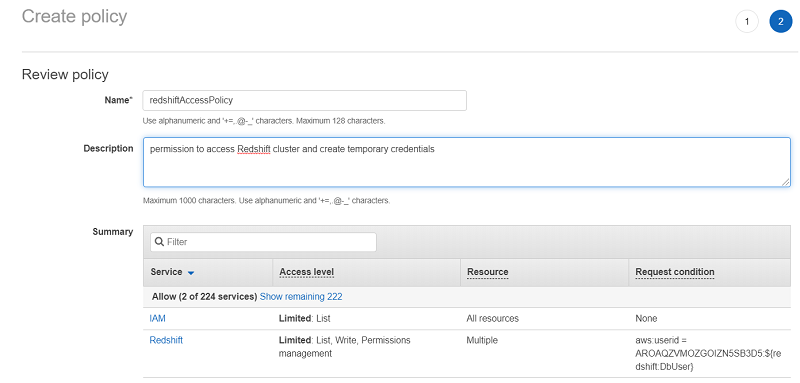This screenshot has height=383, width=800.
Task: Click the search magnifier icon in Filter
Action: click(159, 242)
